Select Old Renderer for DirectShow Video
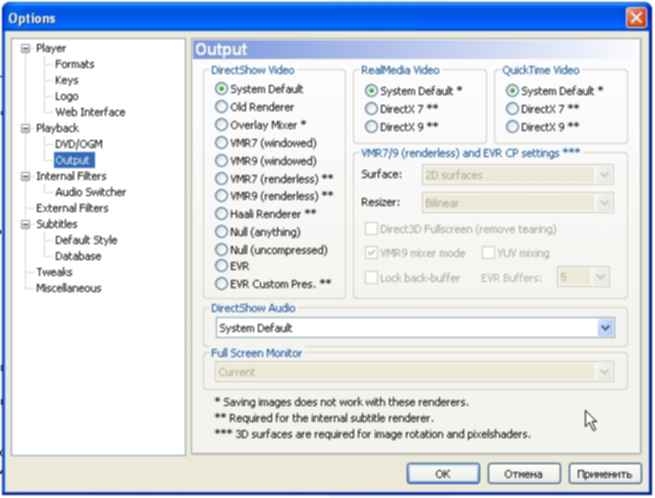 coord(222,107)
